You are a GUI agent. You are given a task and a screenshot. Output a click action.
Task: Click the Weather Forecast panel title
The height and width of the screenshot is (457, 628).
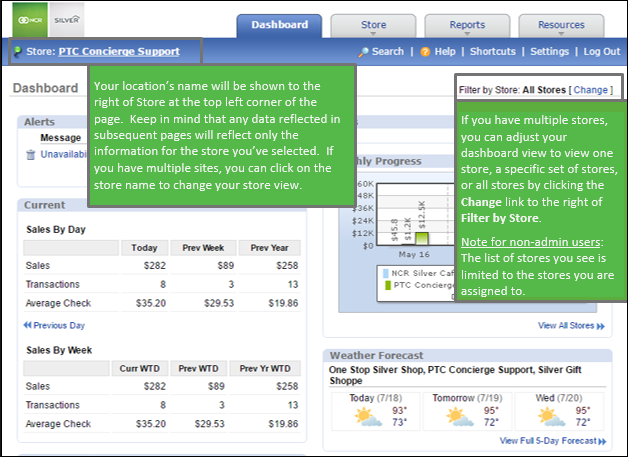click(376, 356)
